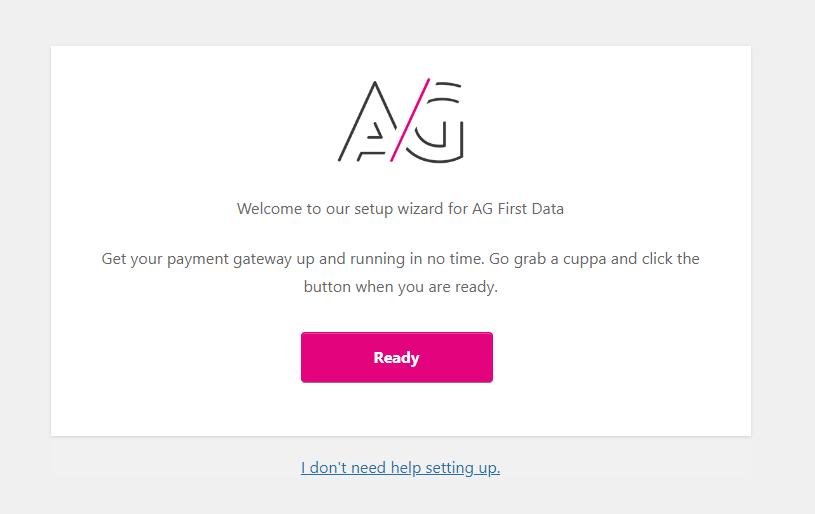Screen dimensions: 815x514
Task: Click the word 'Welcome' in the heading
Action: (269, 209)
